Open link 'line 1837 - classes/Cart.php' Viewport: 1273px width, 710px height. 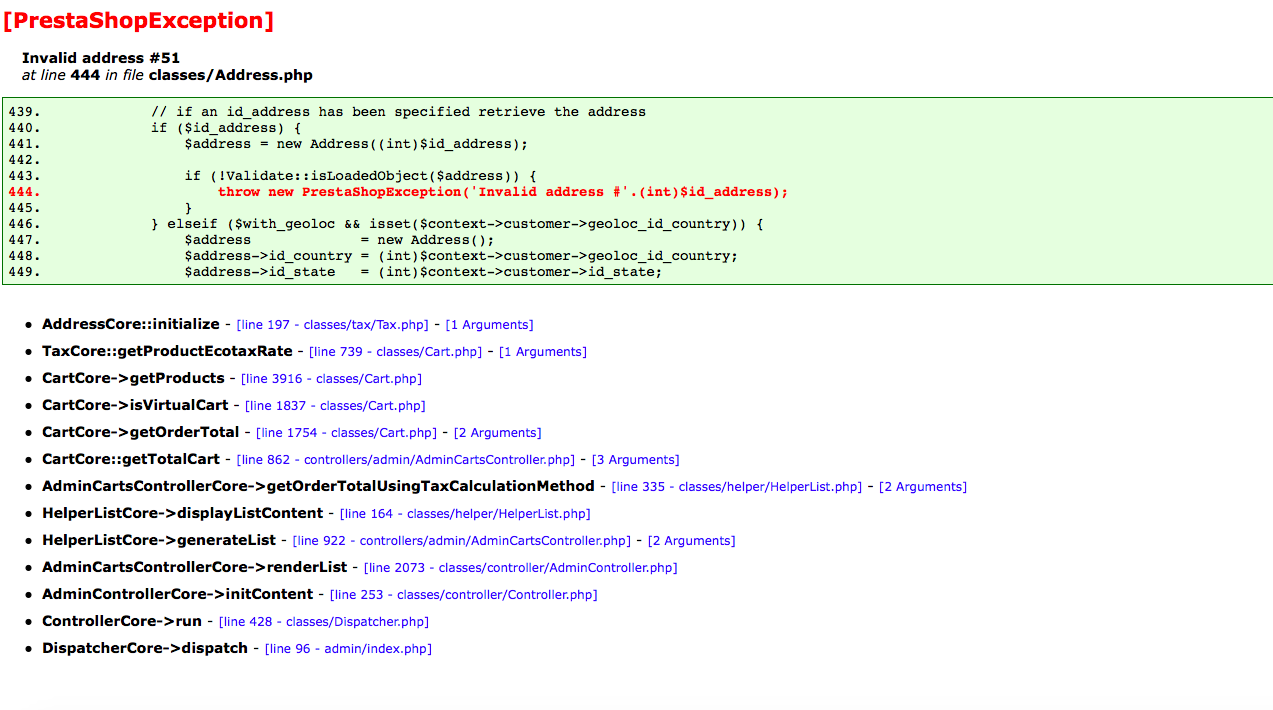point(335,406)
